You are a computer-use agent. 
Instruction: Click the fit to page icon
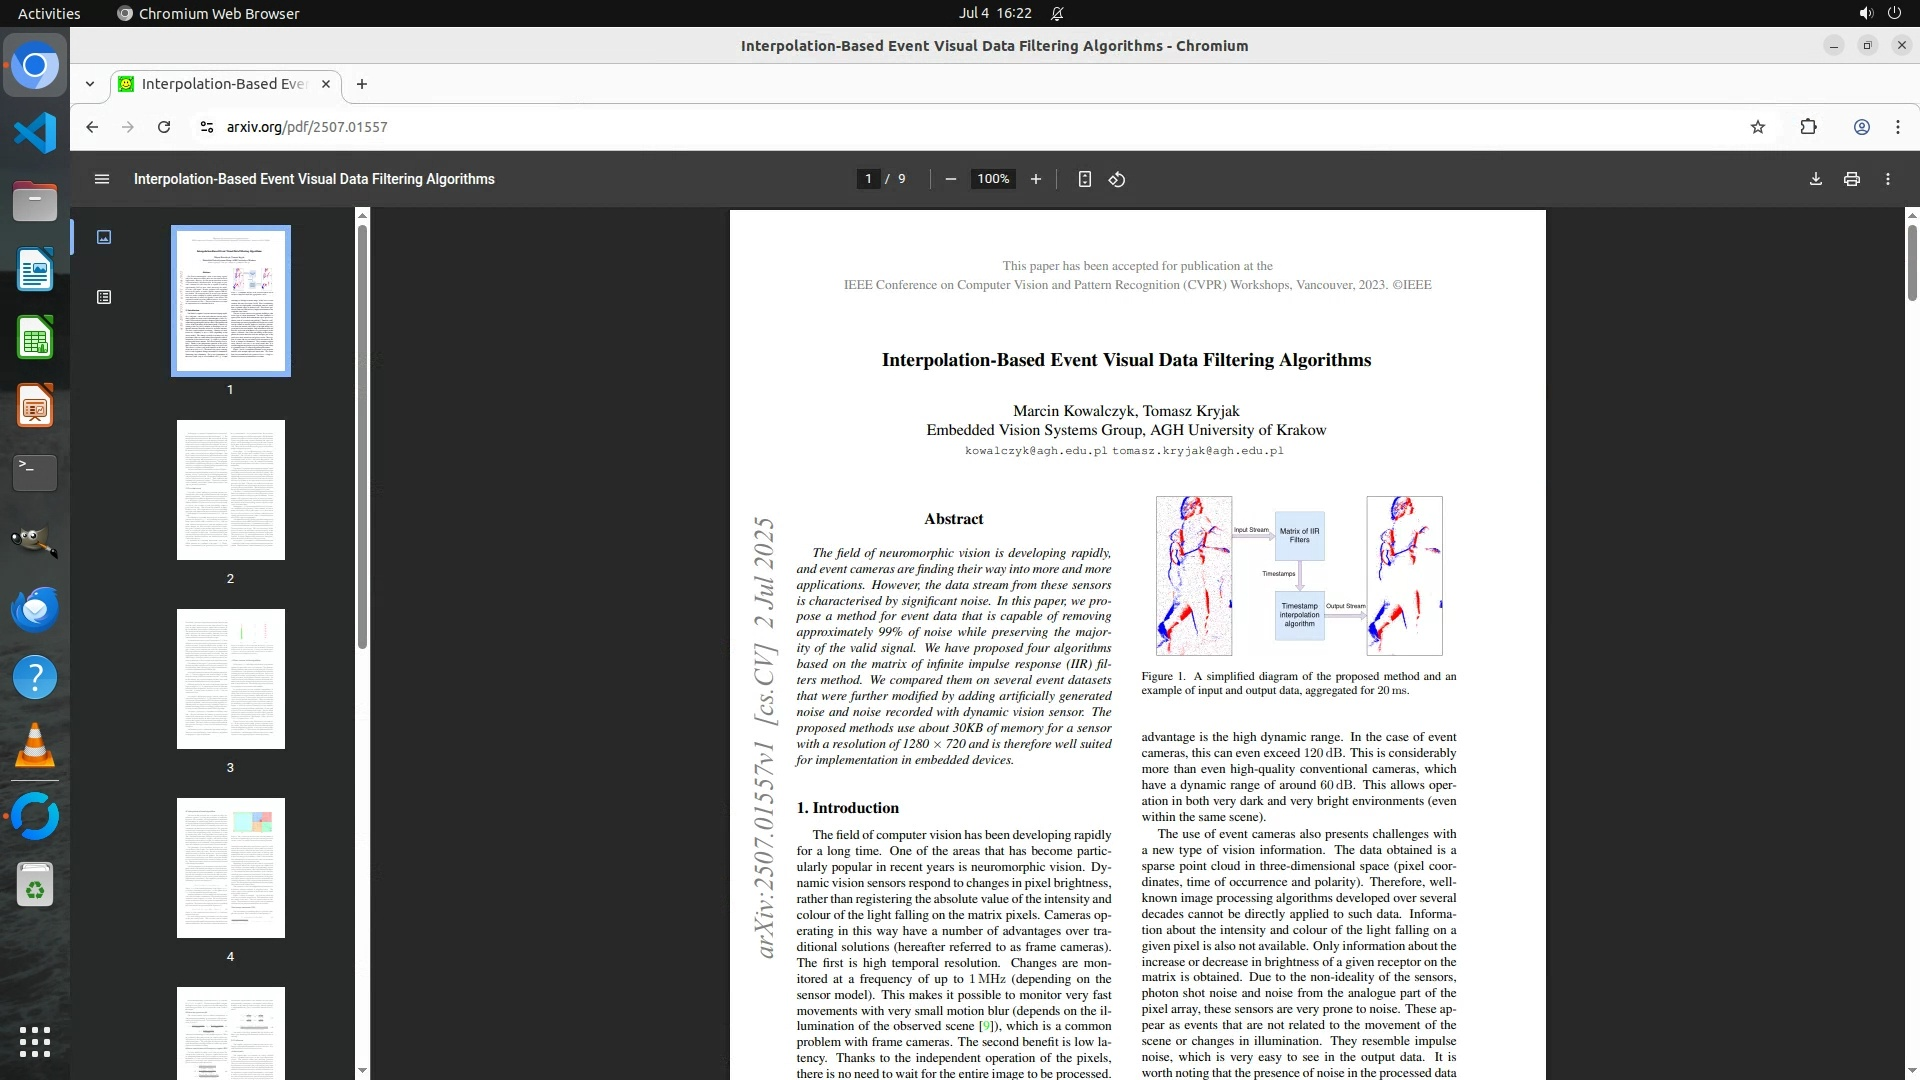1084,179
